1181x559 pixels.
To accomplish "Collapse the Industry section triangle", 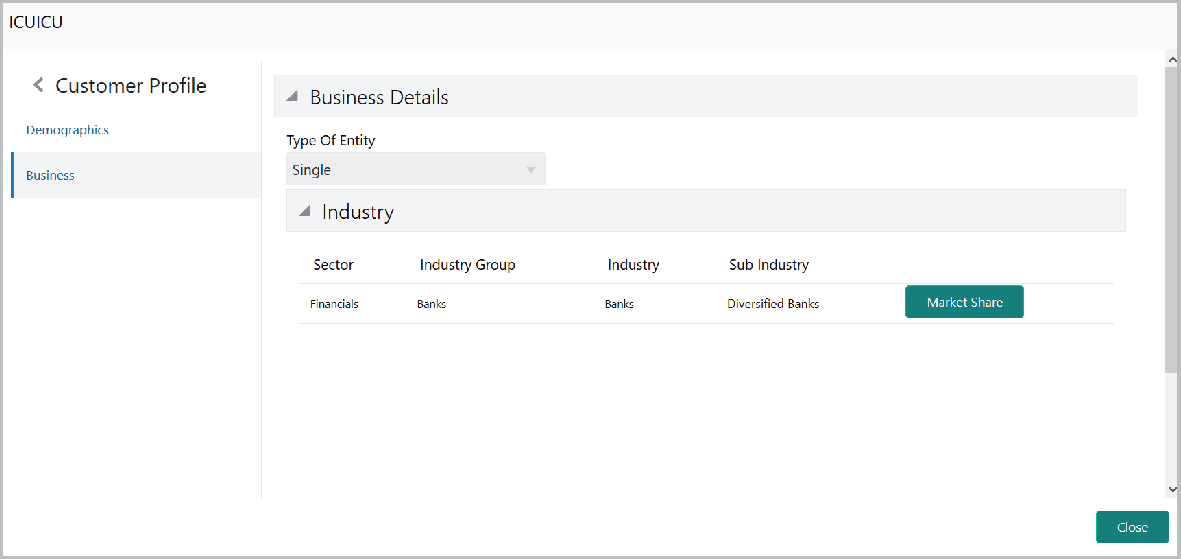I will click(x=304, y=212).
